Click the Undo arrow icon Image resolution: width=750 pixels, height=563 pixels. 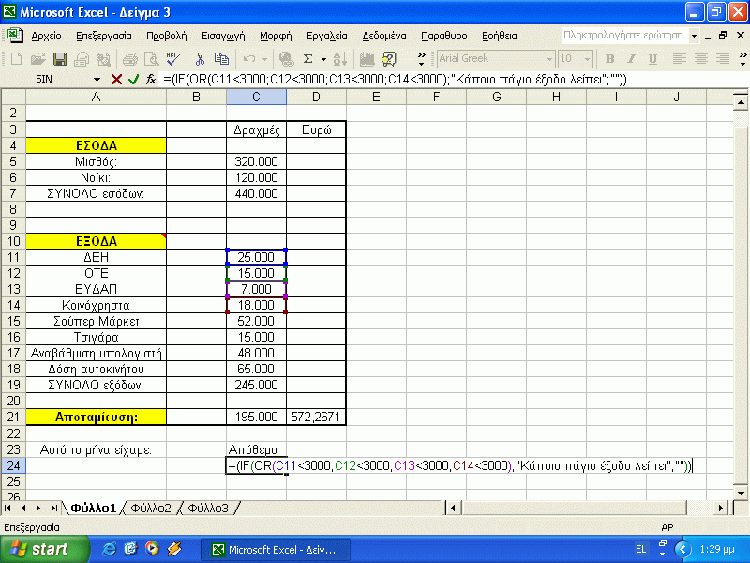[x=249, y=59]
